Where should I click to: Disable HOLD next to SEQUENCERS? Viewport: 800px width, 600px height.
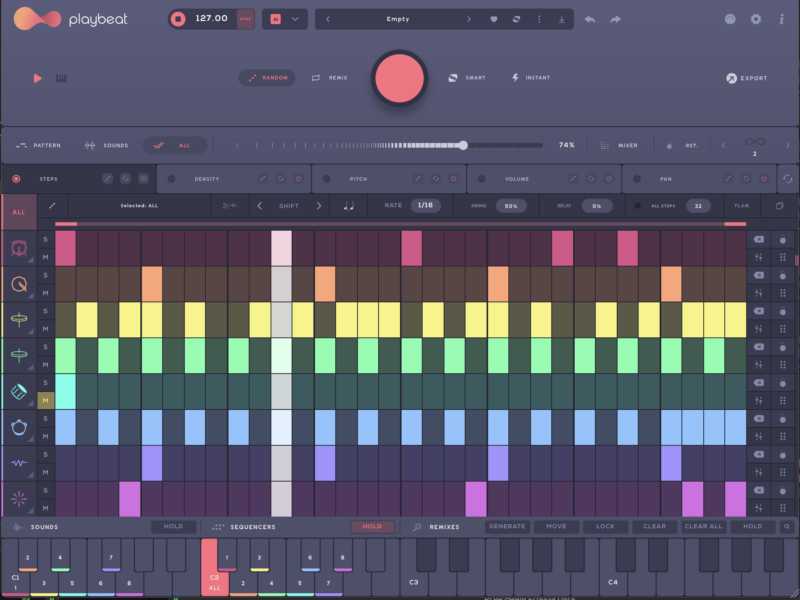pos(370,526)
